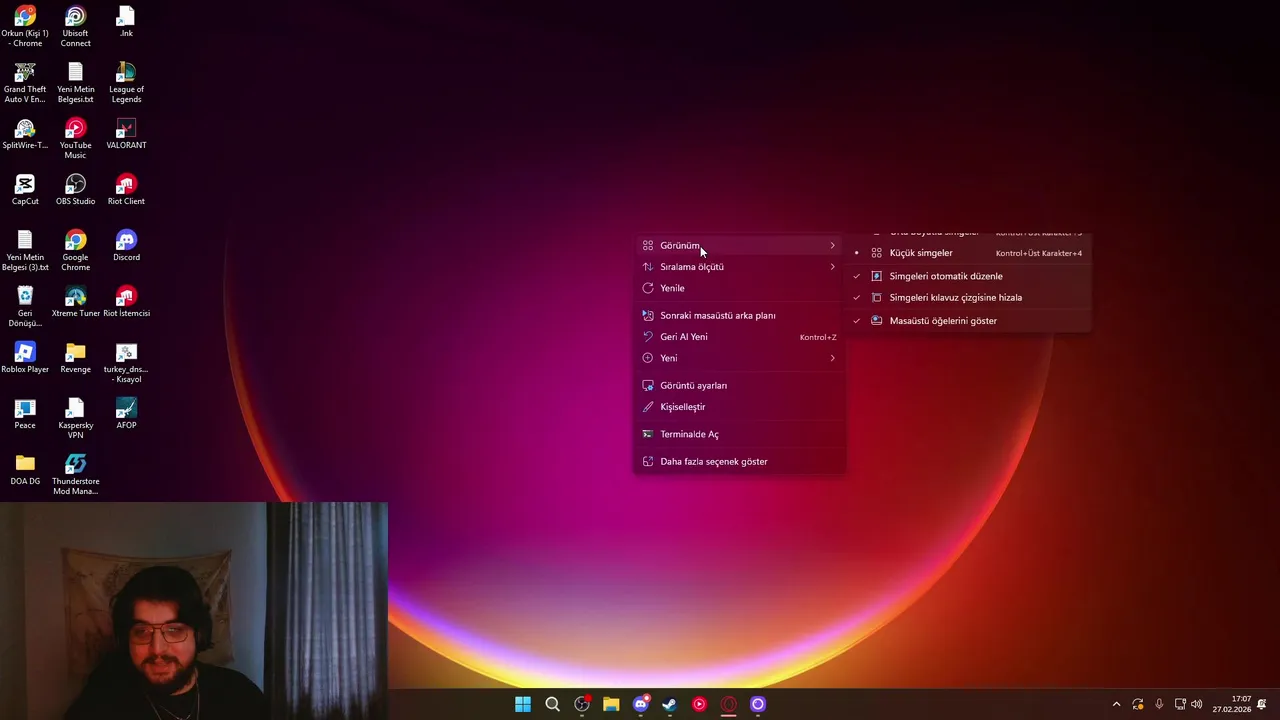Open Orkun (Kişi 1) Chrome desktop shortcut
The height and width of the screenshot is (720, 1280).
(25, 27)
